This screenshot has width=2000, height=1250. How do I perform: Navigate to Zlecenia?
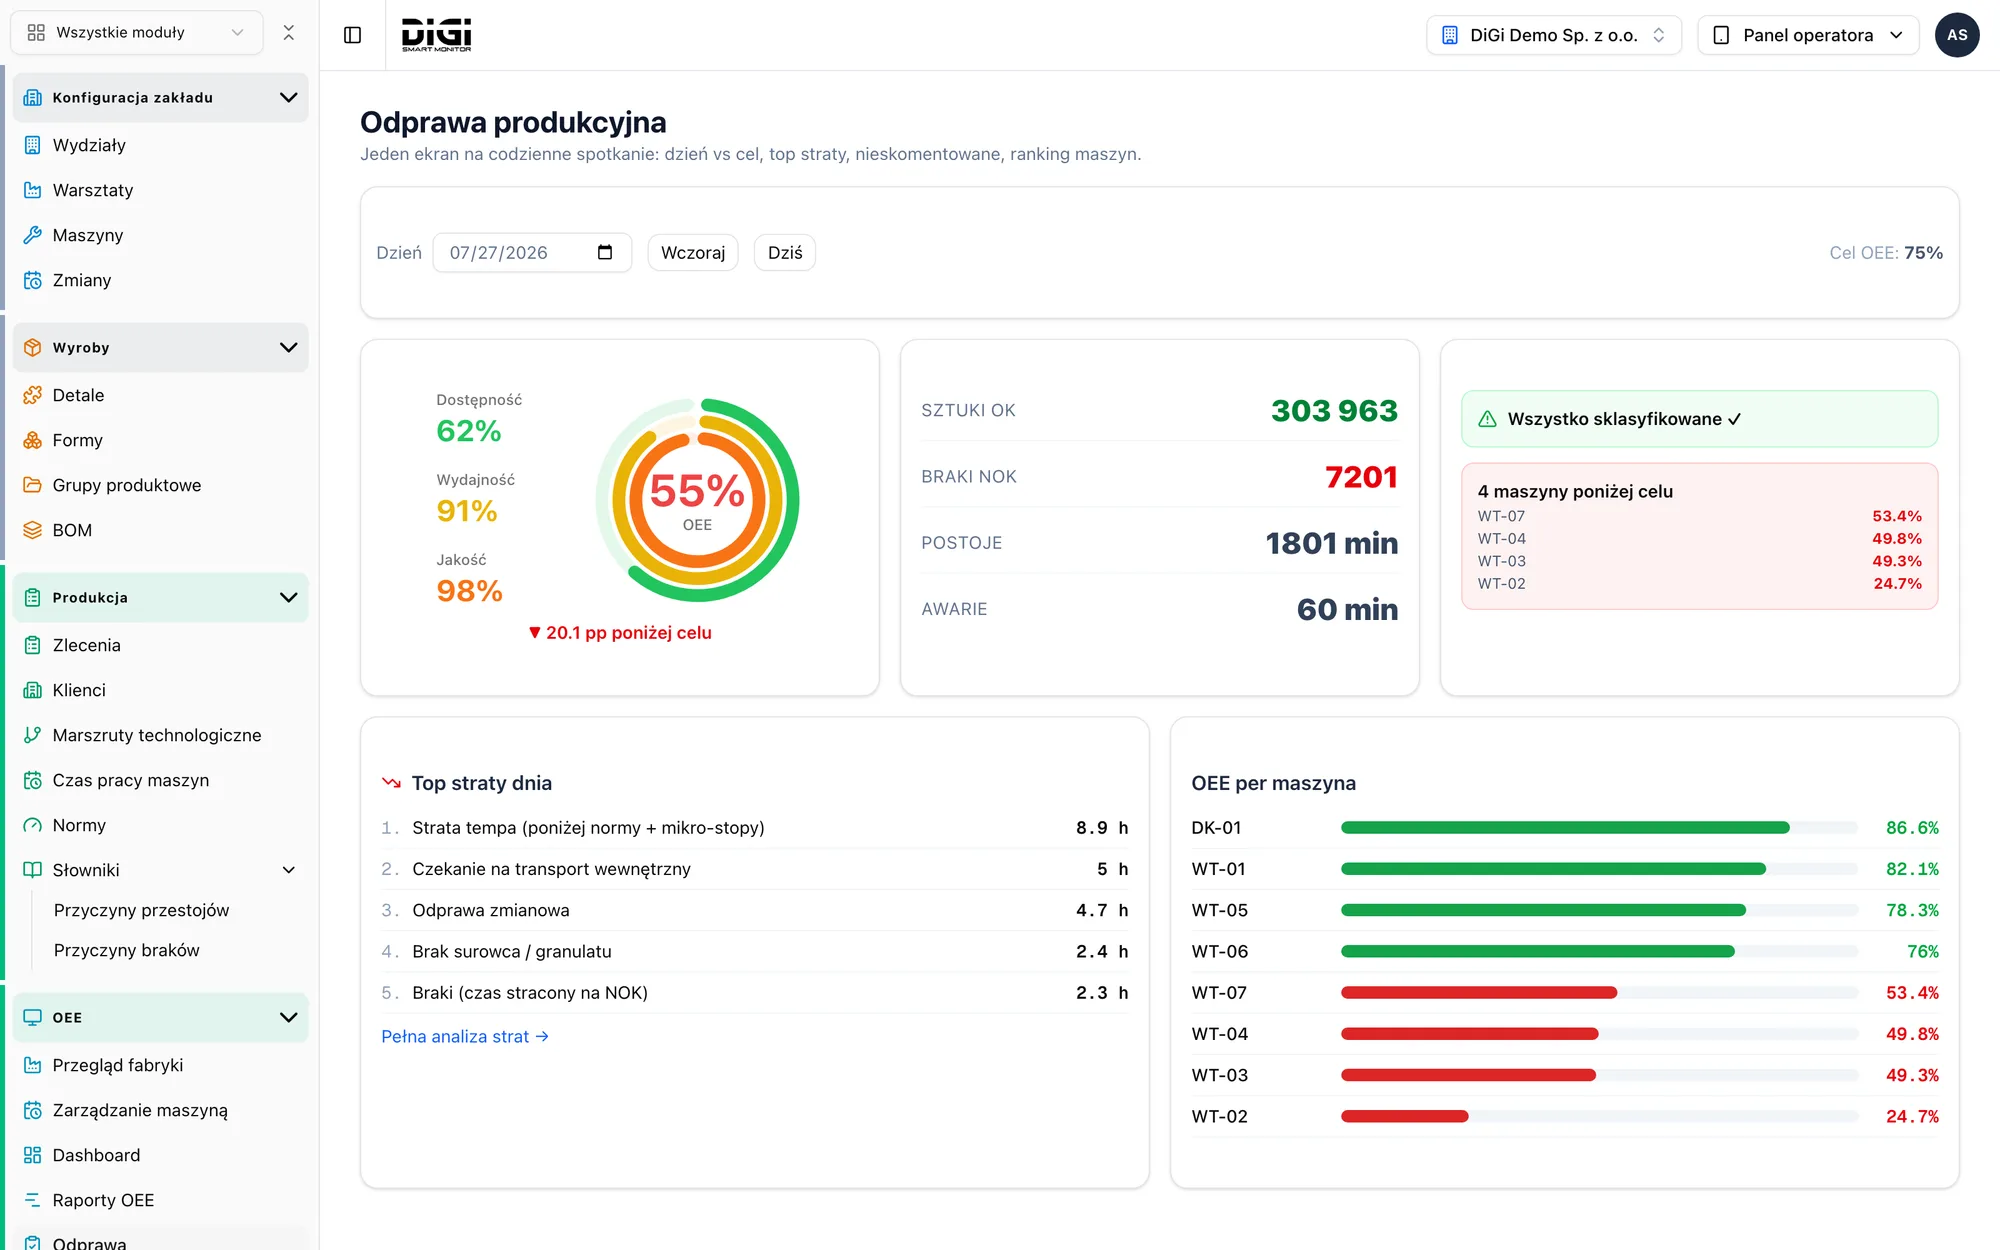coord(161,645)
